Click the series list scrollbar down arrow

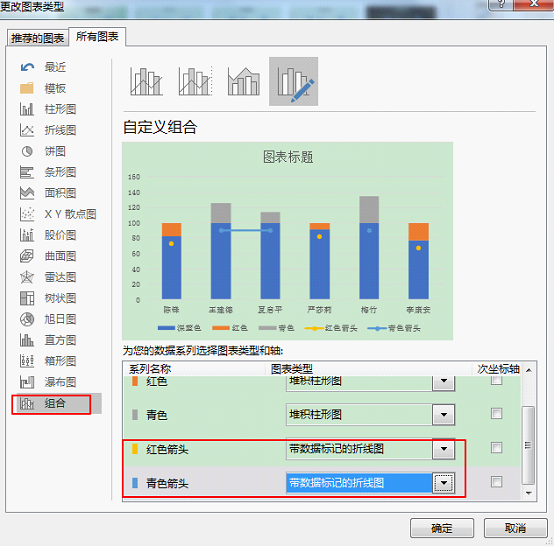529,493
